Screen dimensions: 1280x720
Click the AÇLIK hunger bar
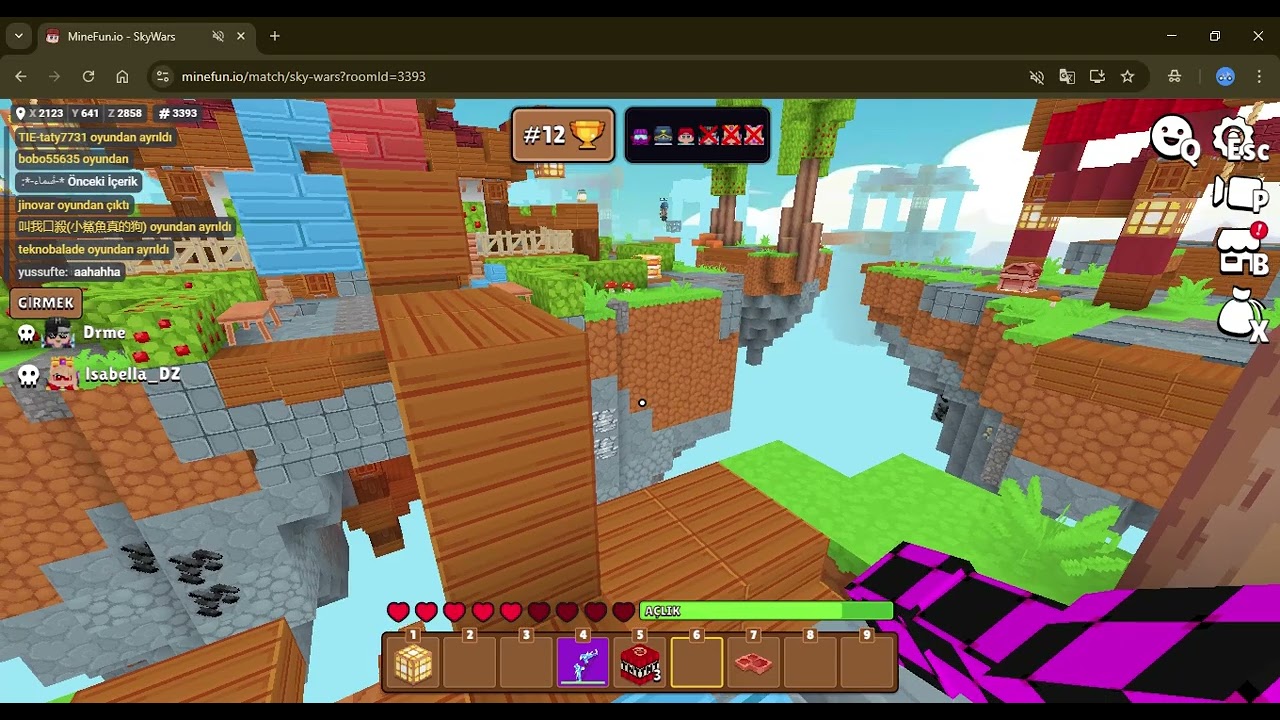coord(766,611)
